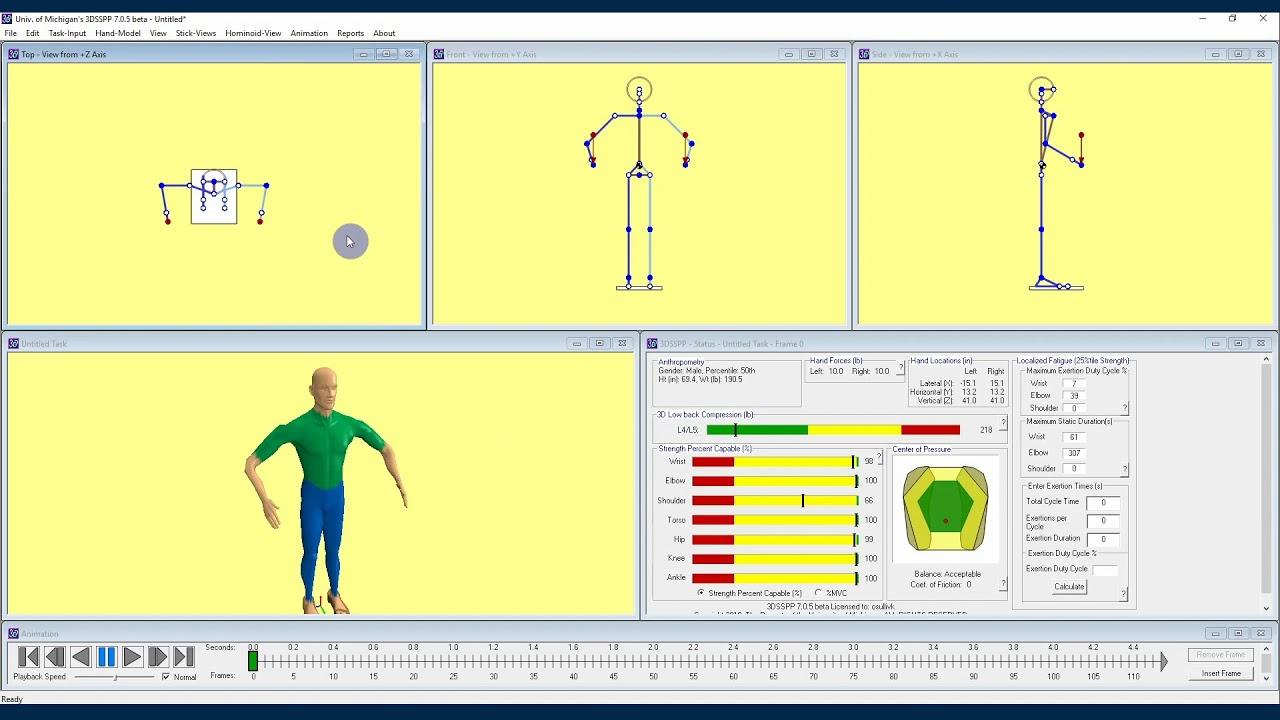
Task: Open the File menu
Action: coord(11,33)
